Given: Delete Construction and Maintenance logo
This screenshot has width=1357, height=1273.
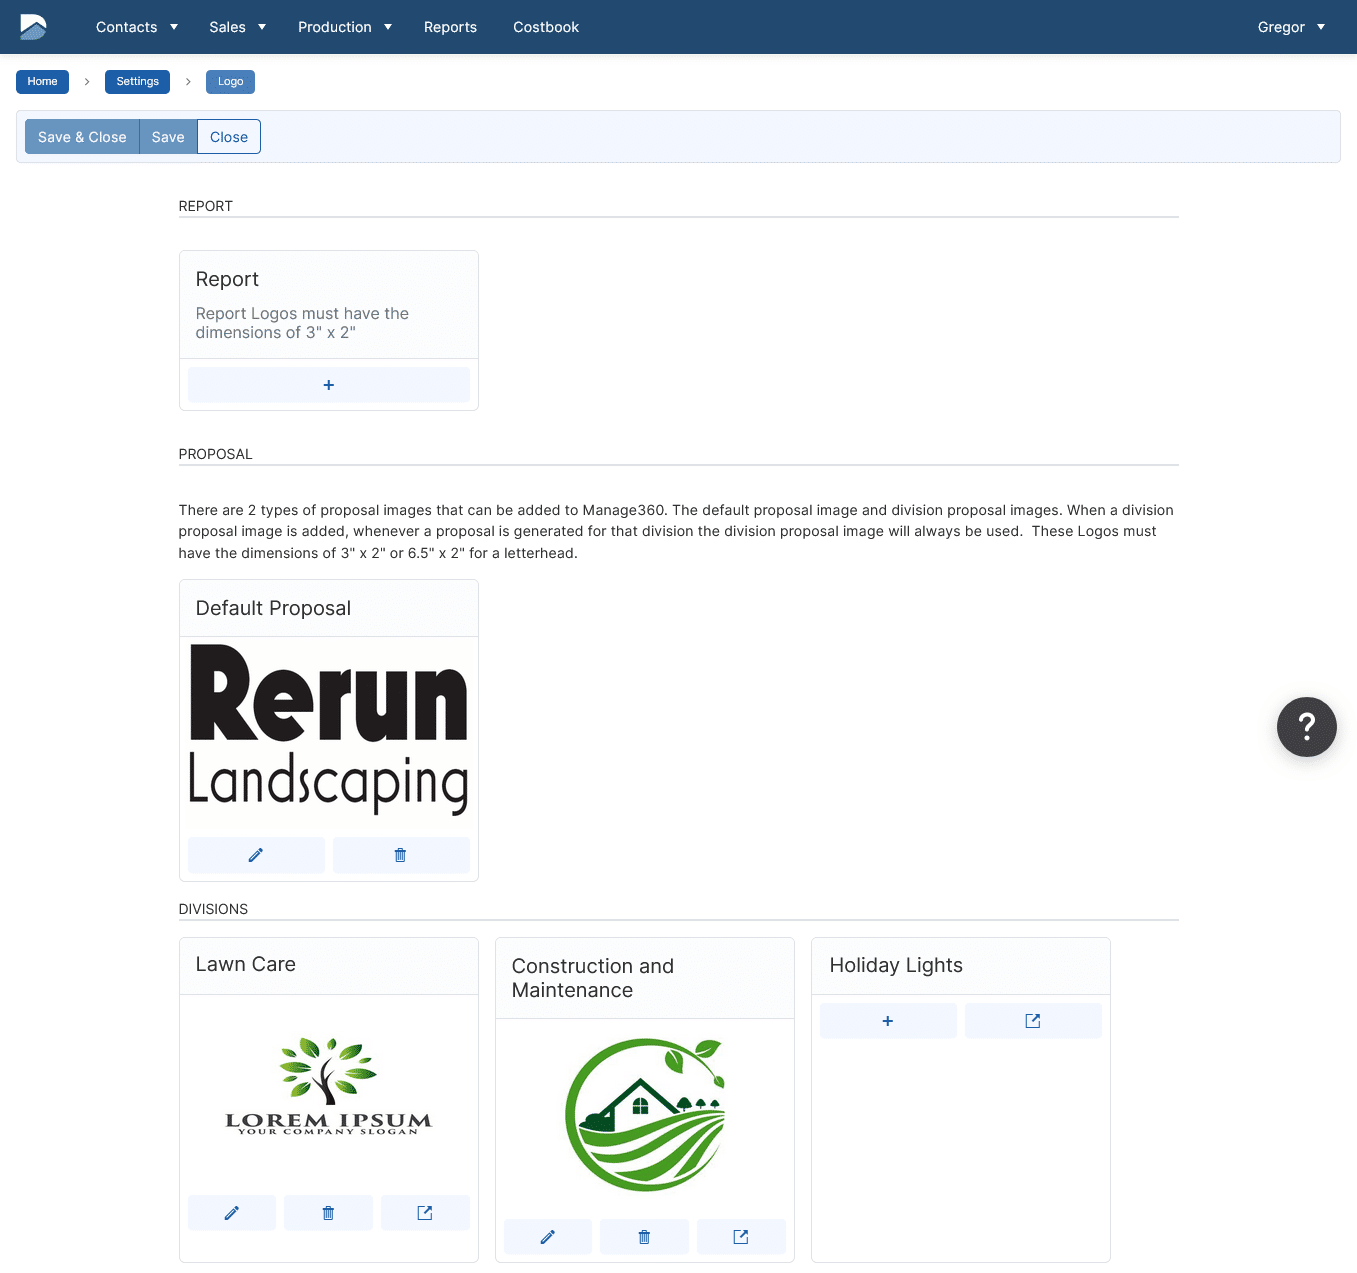Looking at the screenshot, I should tap(644, 1237).
